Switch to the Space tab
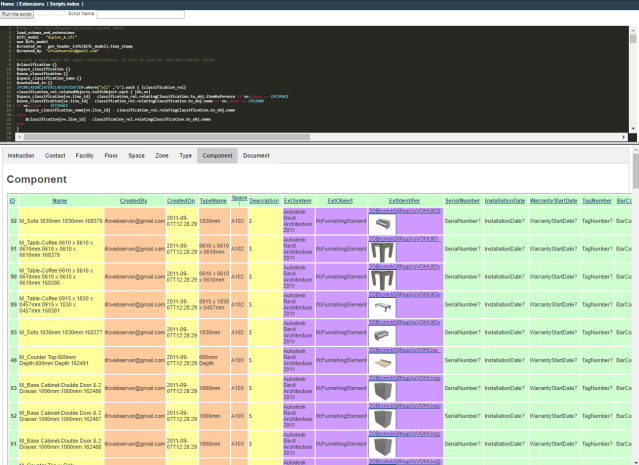Viewport: 639px width, 465px height. pyautogui.click(x=136, y=156)
